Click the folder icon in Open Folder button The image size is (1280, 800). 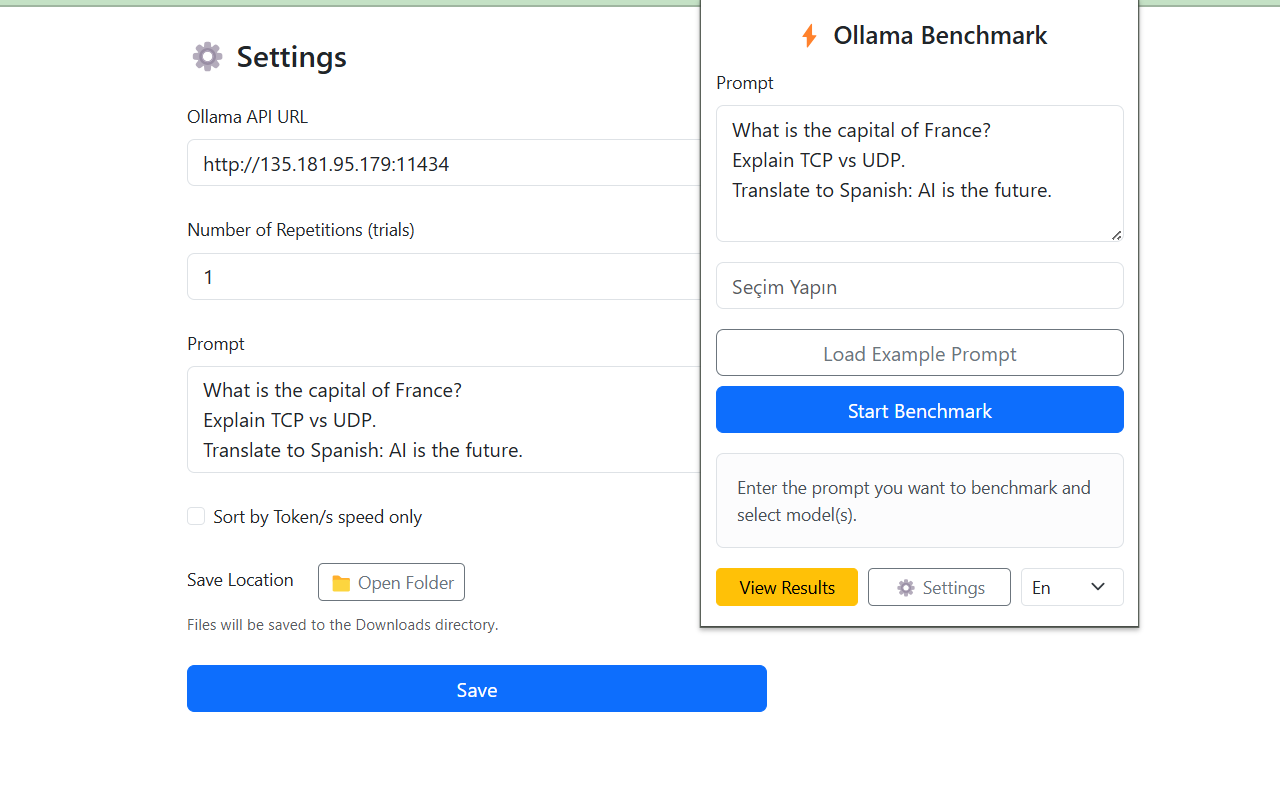[341, 583]
